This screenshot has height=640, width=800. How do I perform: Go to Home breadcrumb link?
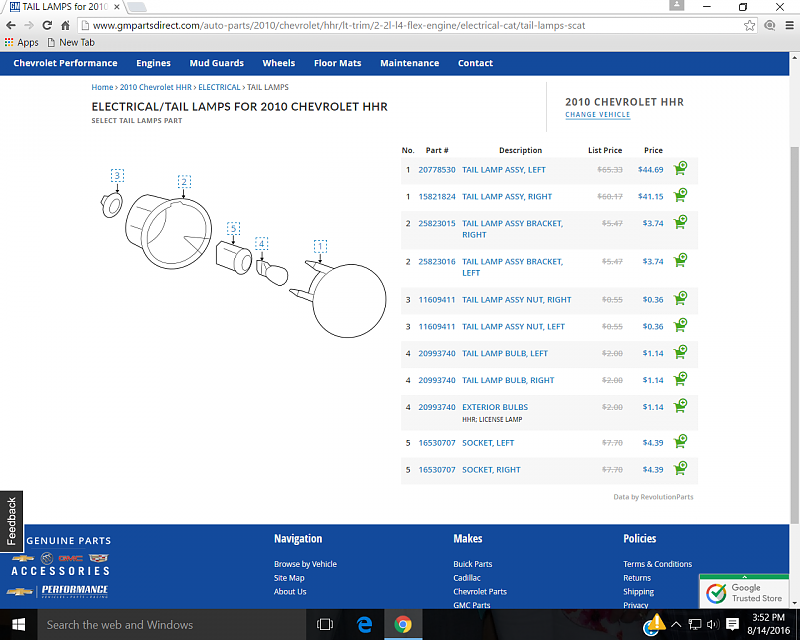102,87
